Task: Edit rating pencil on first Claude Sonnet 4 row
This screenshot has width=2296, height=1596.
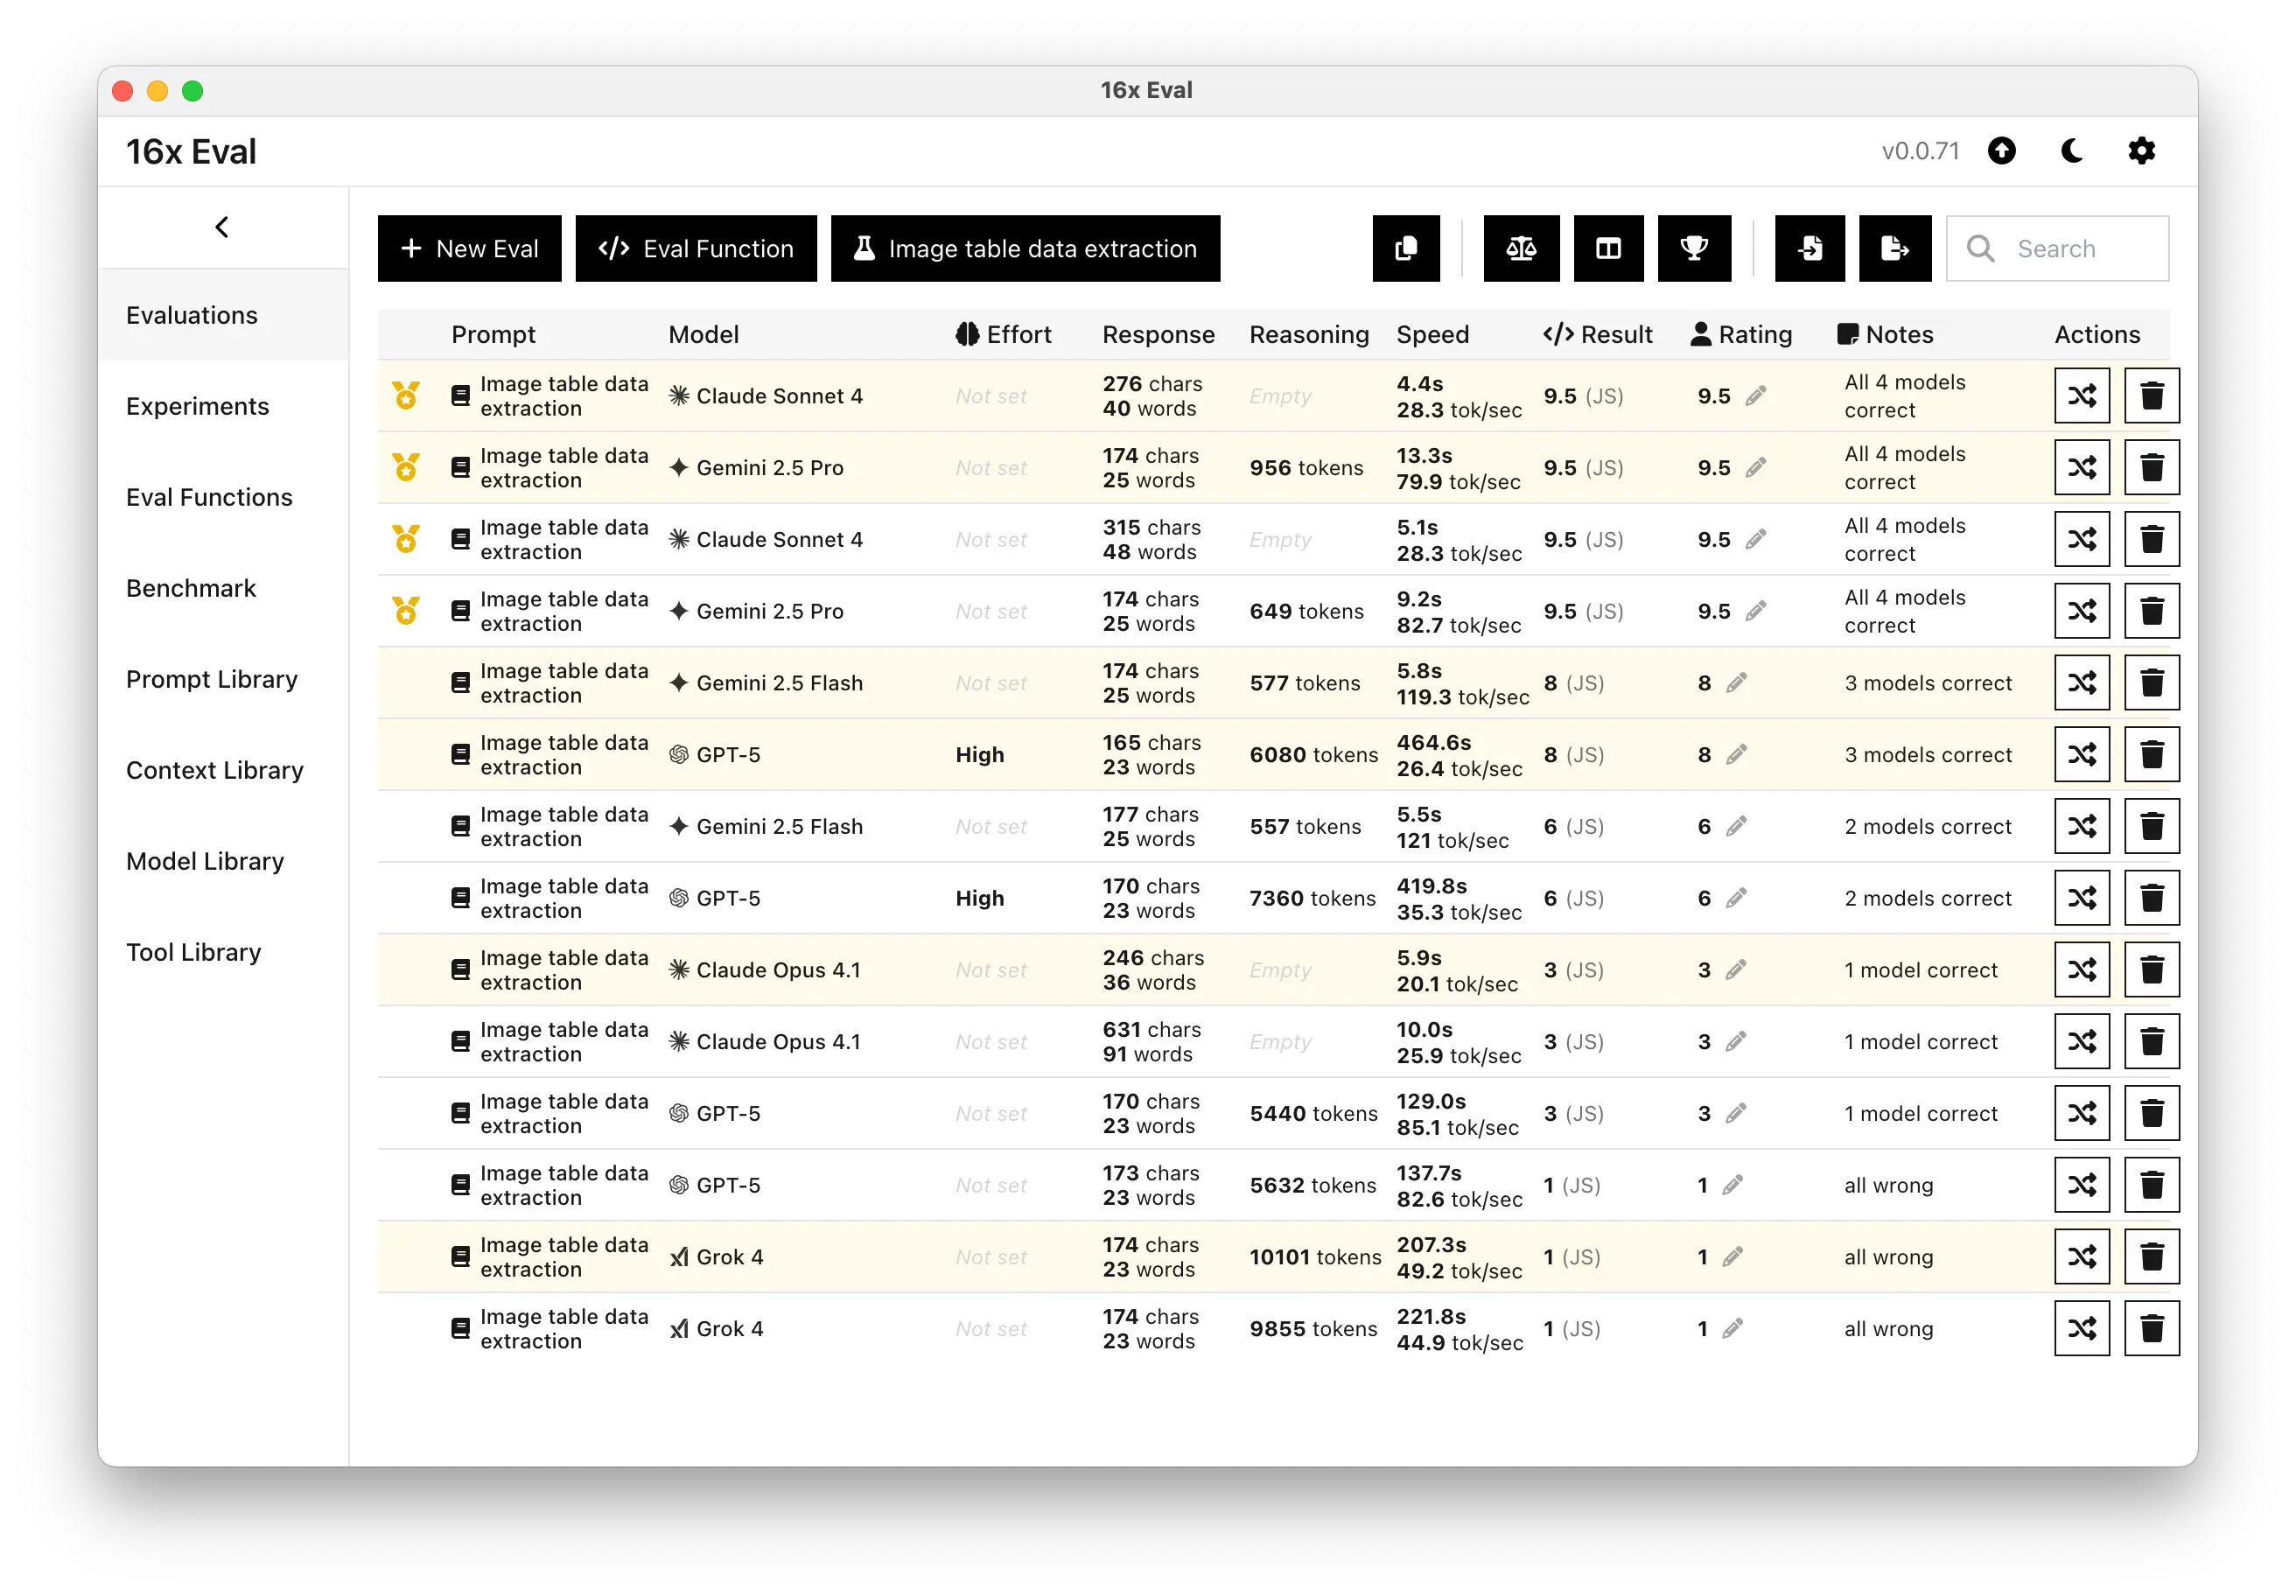Action: click(x=1756, y=396)
